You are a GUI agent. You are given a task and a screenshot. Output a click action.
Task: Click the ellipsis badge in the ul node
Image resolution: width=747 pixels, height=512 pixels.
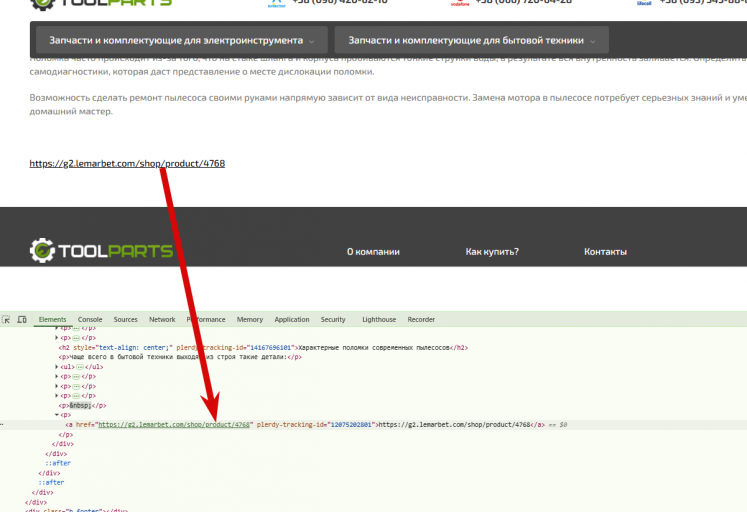[x=80, y=367]
